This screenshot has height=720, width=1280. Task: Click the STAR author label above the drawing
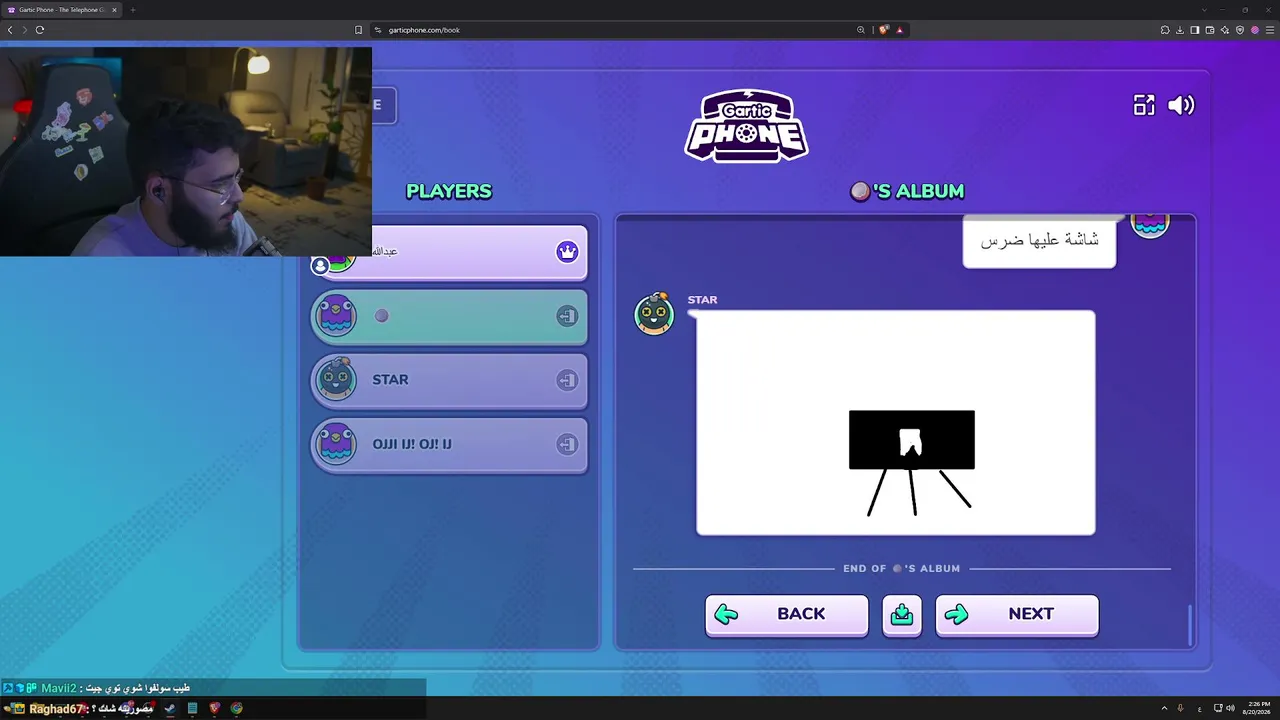[x=702, y=299]
